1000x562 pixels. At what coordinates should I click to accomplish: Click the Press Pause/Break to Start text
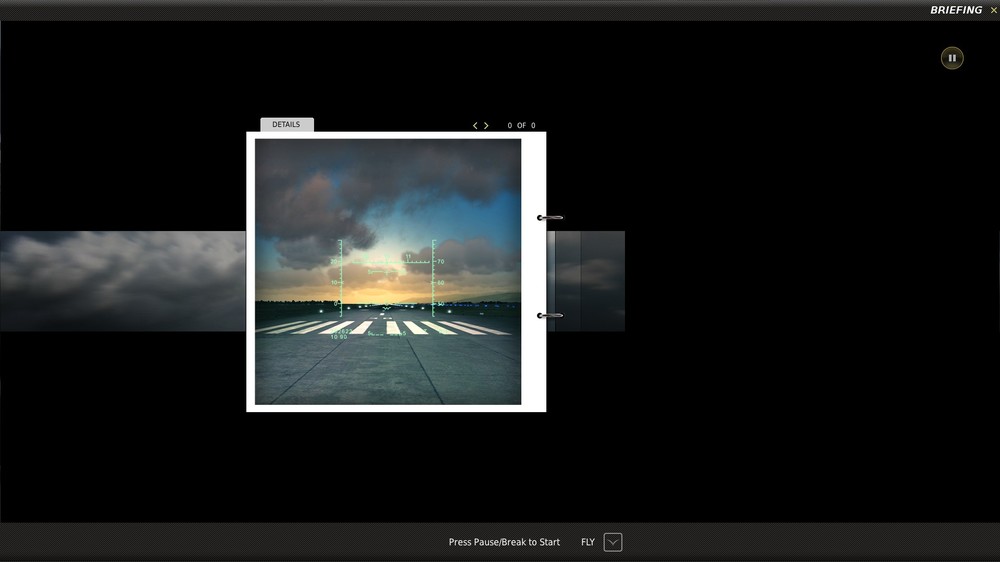tap(504, 542)
